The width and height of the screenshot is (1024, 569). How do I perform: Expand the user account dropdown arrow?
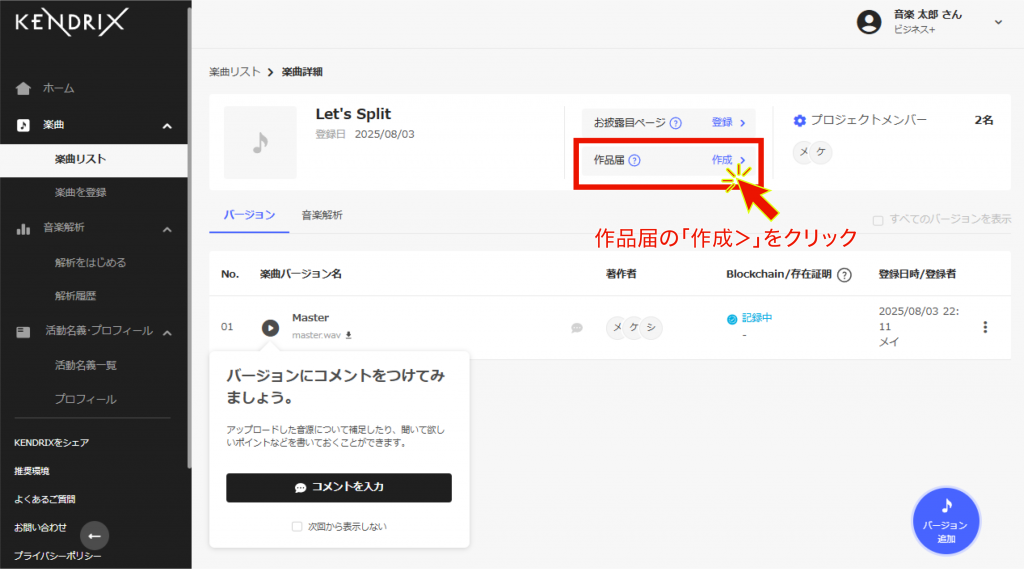pos(997,21)
